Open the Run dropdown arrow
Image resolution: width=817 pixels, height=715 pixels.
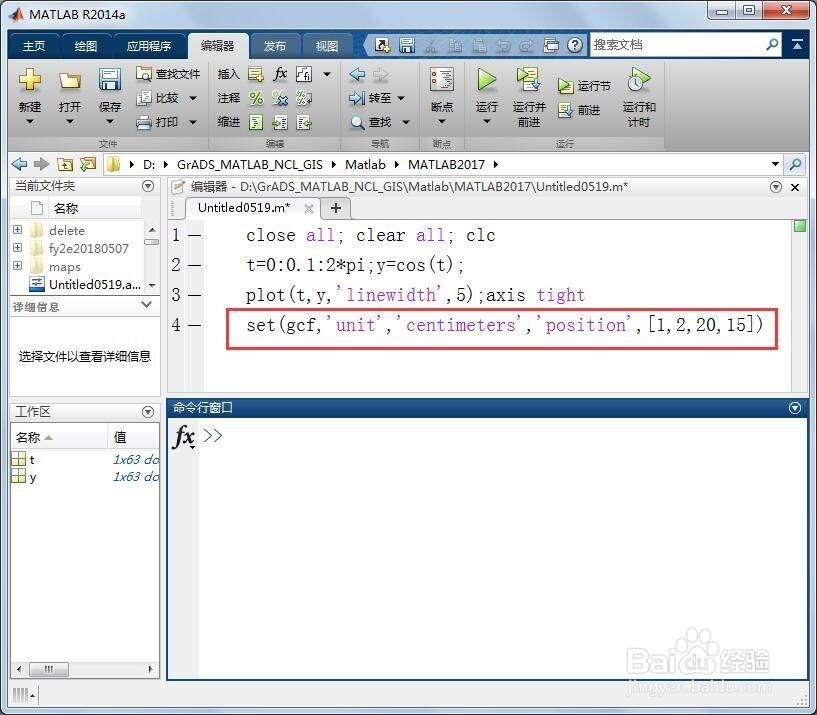click(487, 121)
